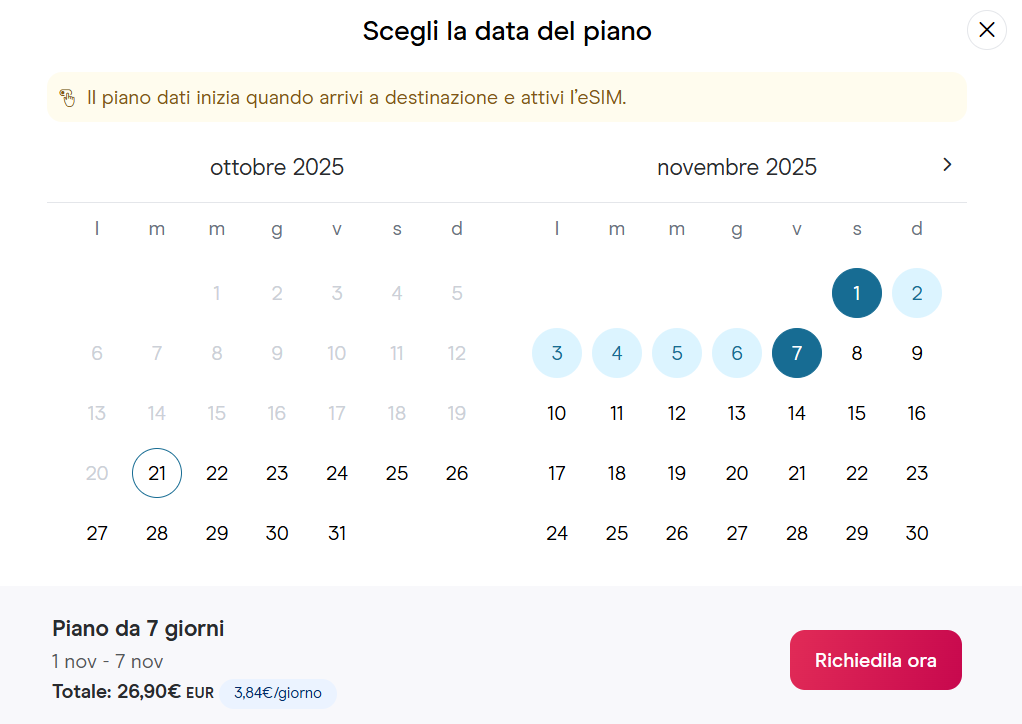This screenshot has height=724, width=1022.
Task: Pick October 31 on calendar
Action: coord(337,533)
